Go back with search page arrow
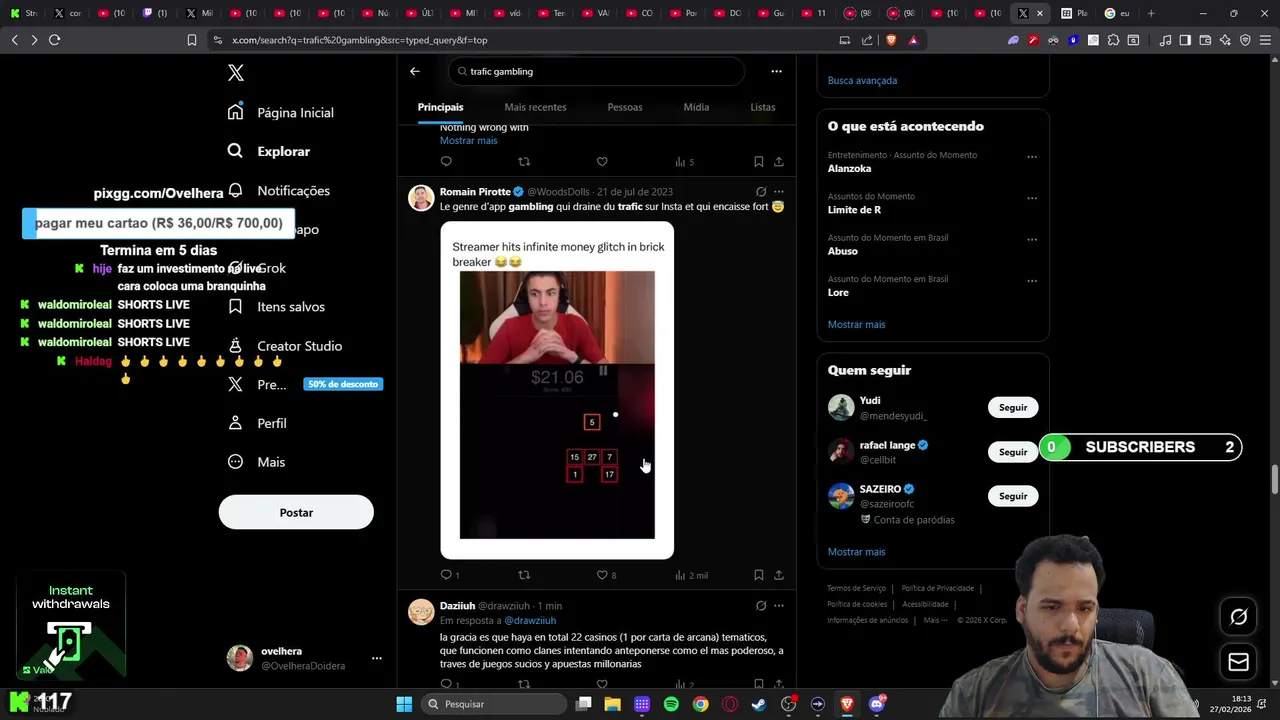The width and height of the screenshot is (1280, 720). point(415,71)
